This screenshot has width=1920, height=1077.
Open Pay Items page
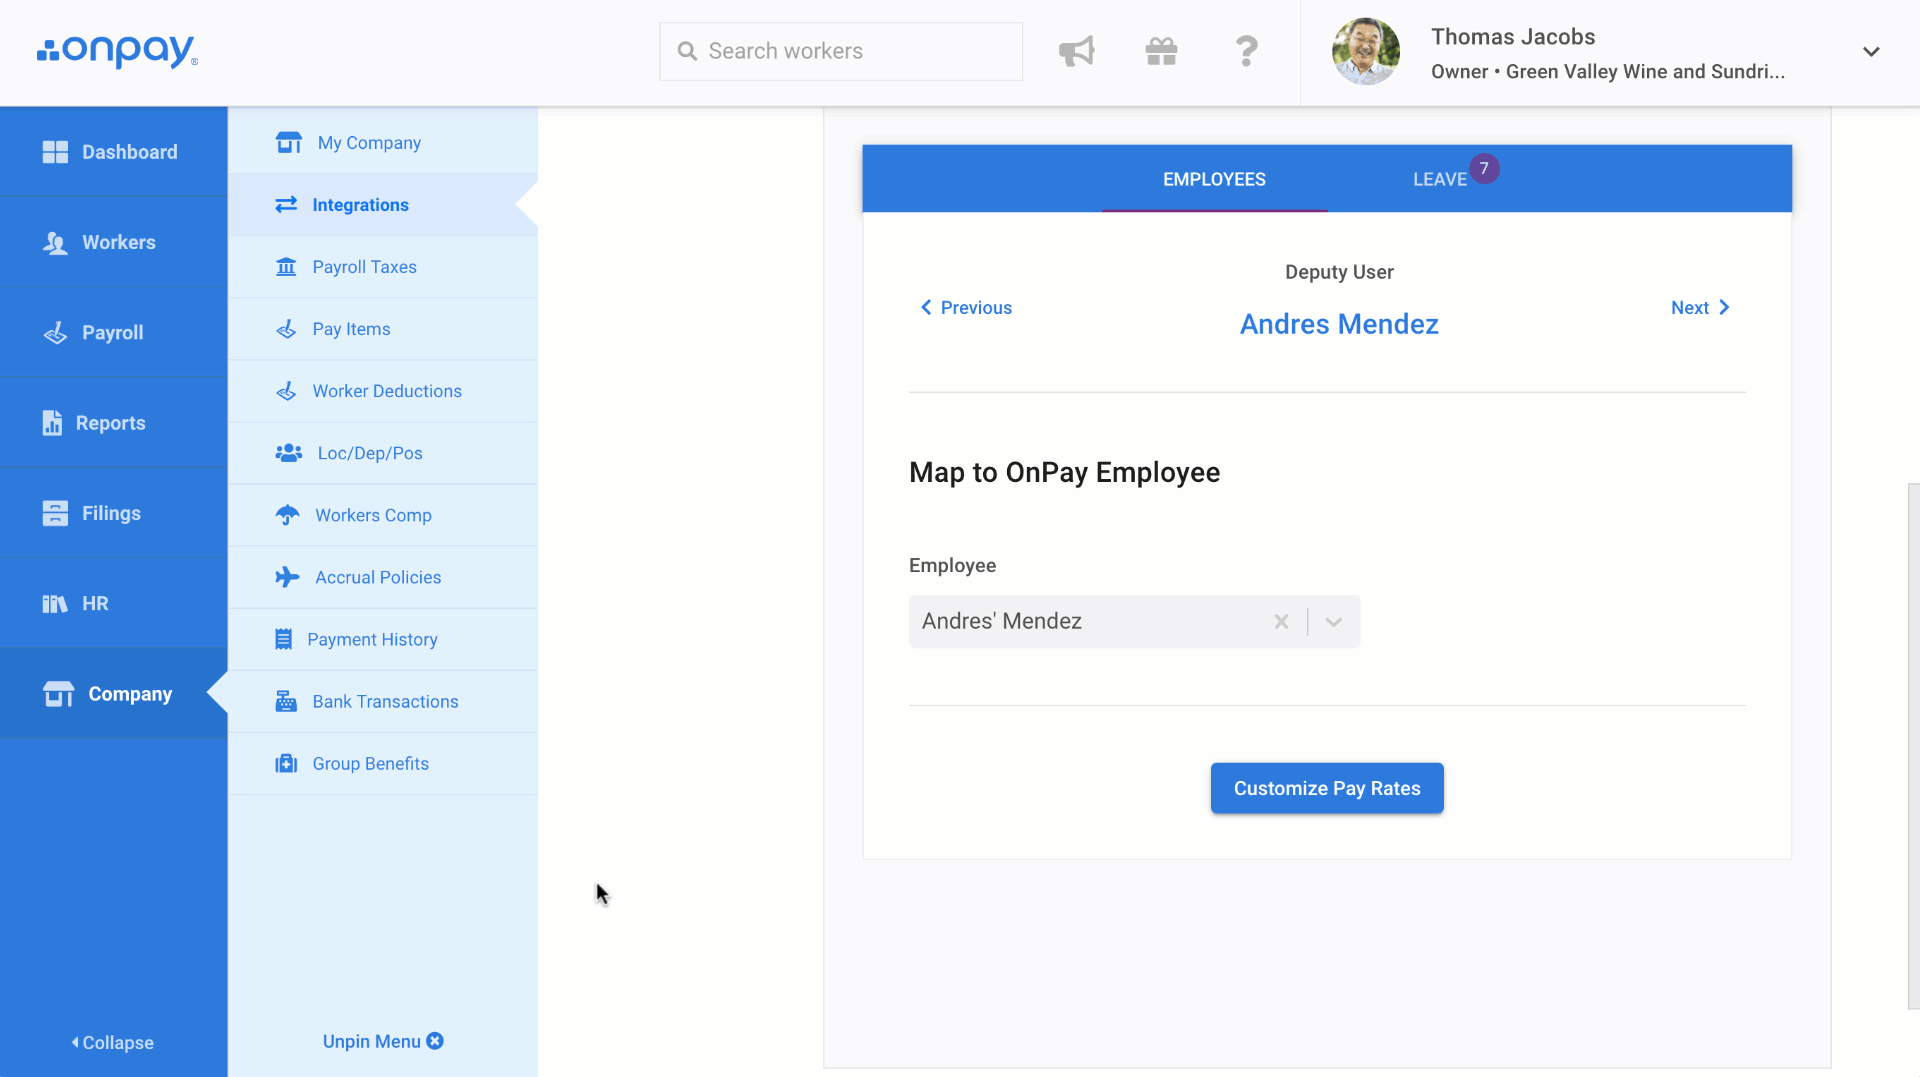pyautogui.click(x=383, y=329)
